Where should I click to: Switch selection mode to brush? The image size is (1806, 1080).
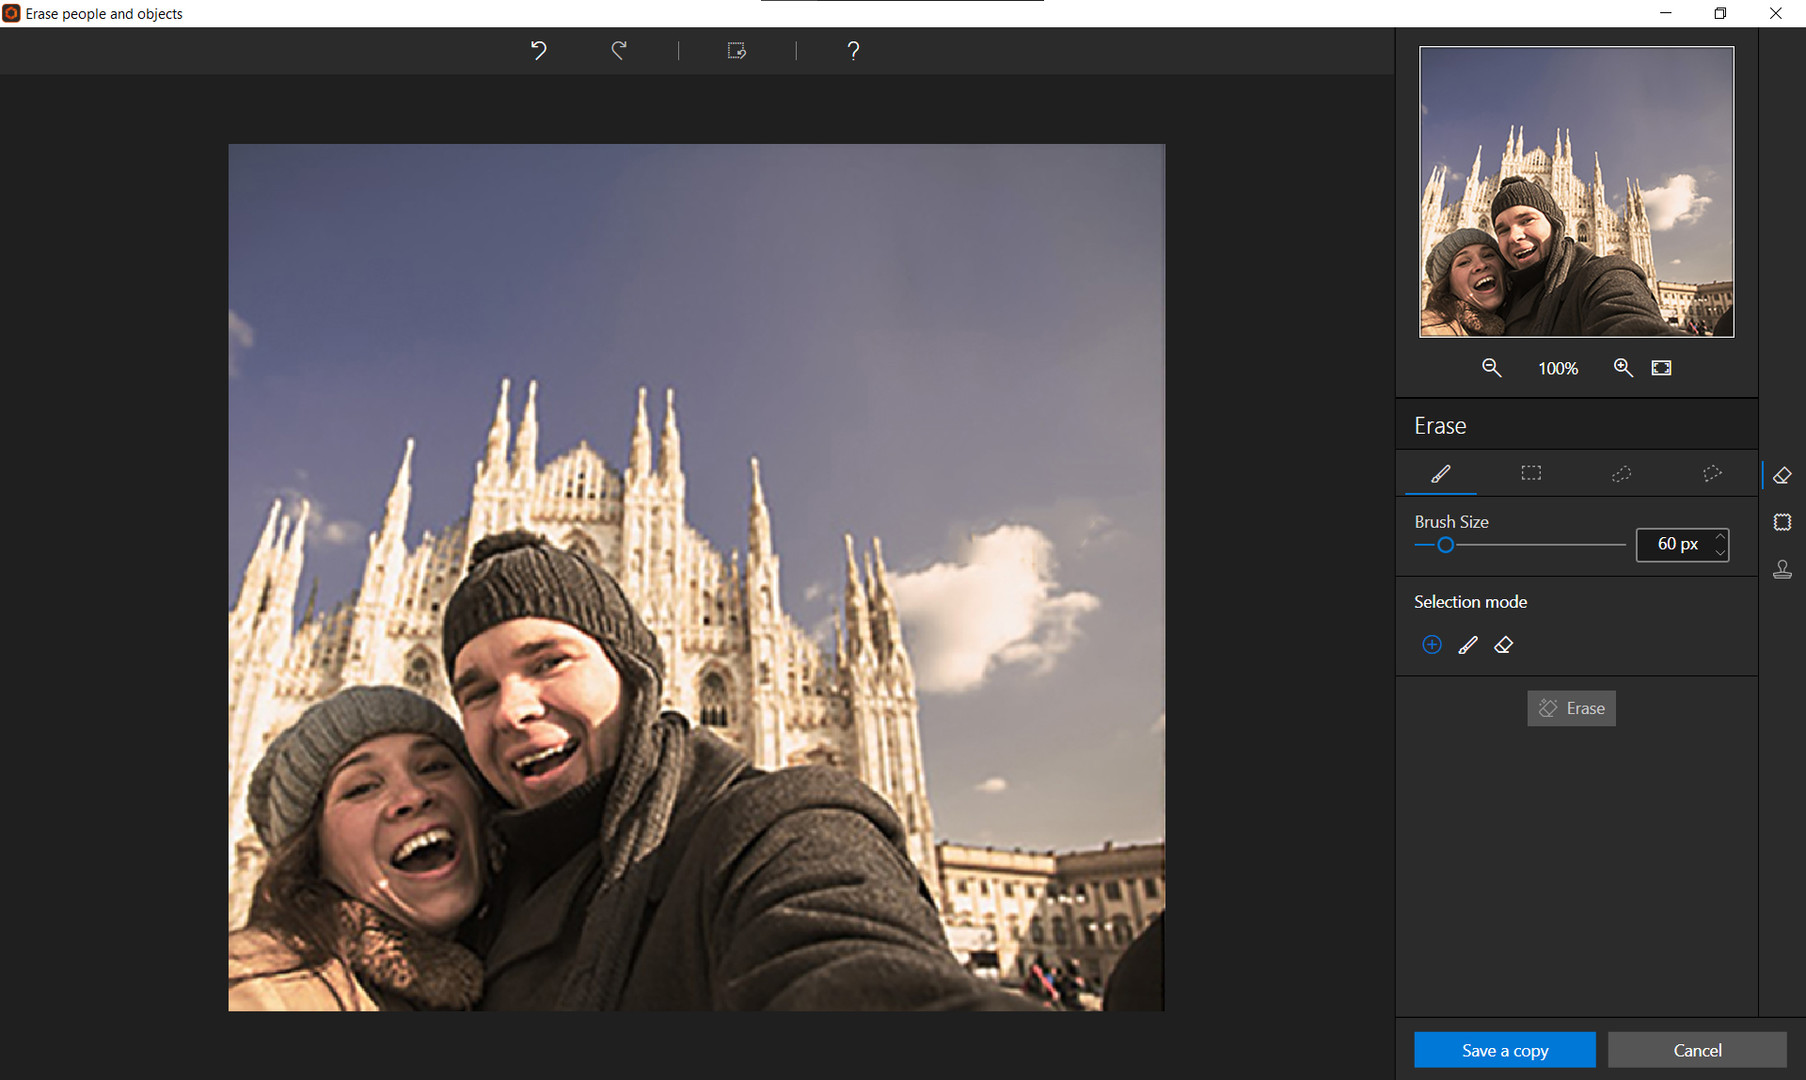[x=1468, y=645]
